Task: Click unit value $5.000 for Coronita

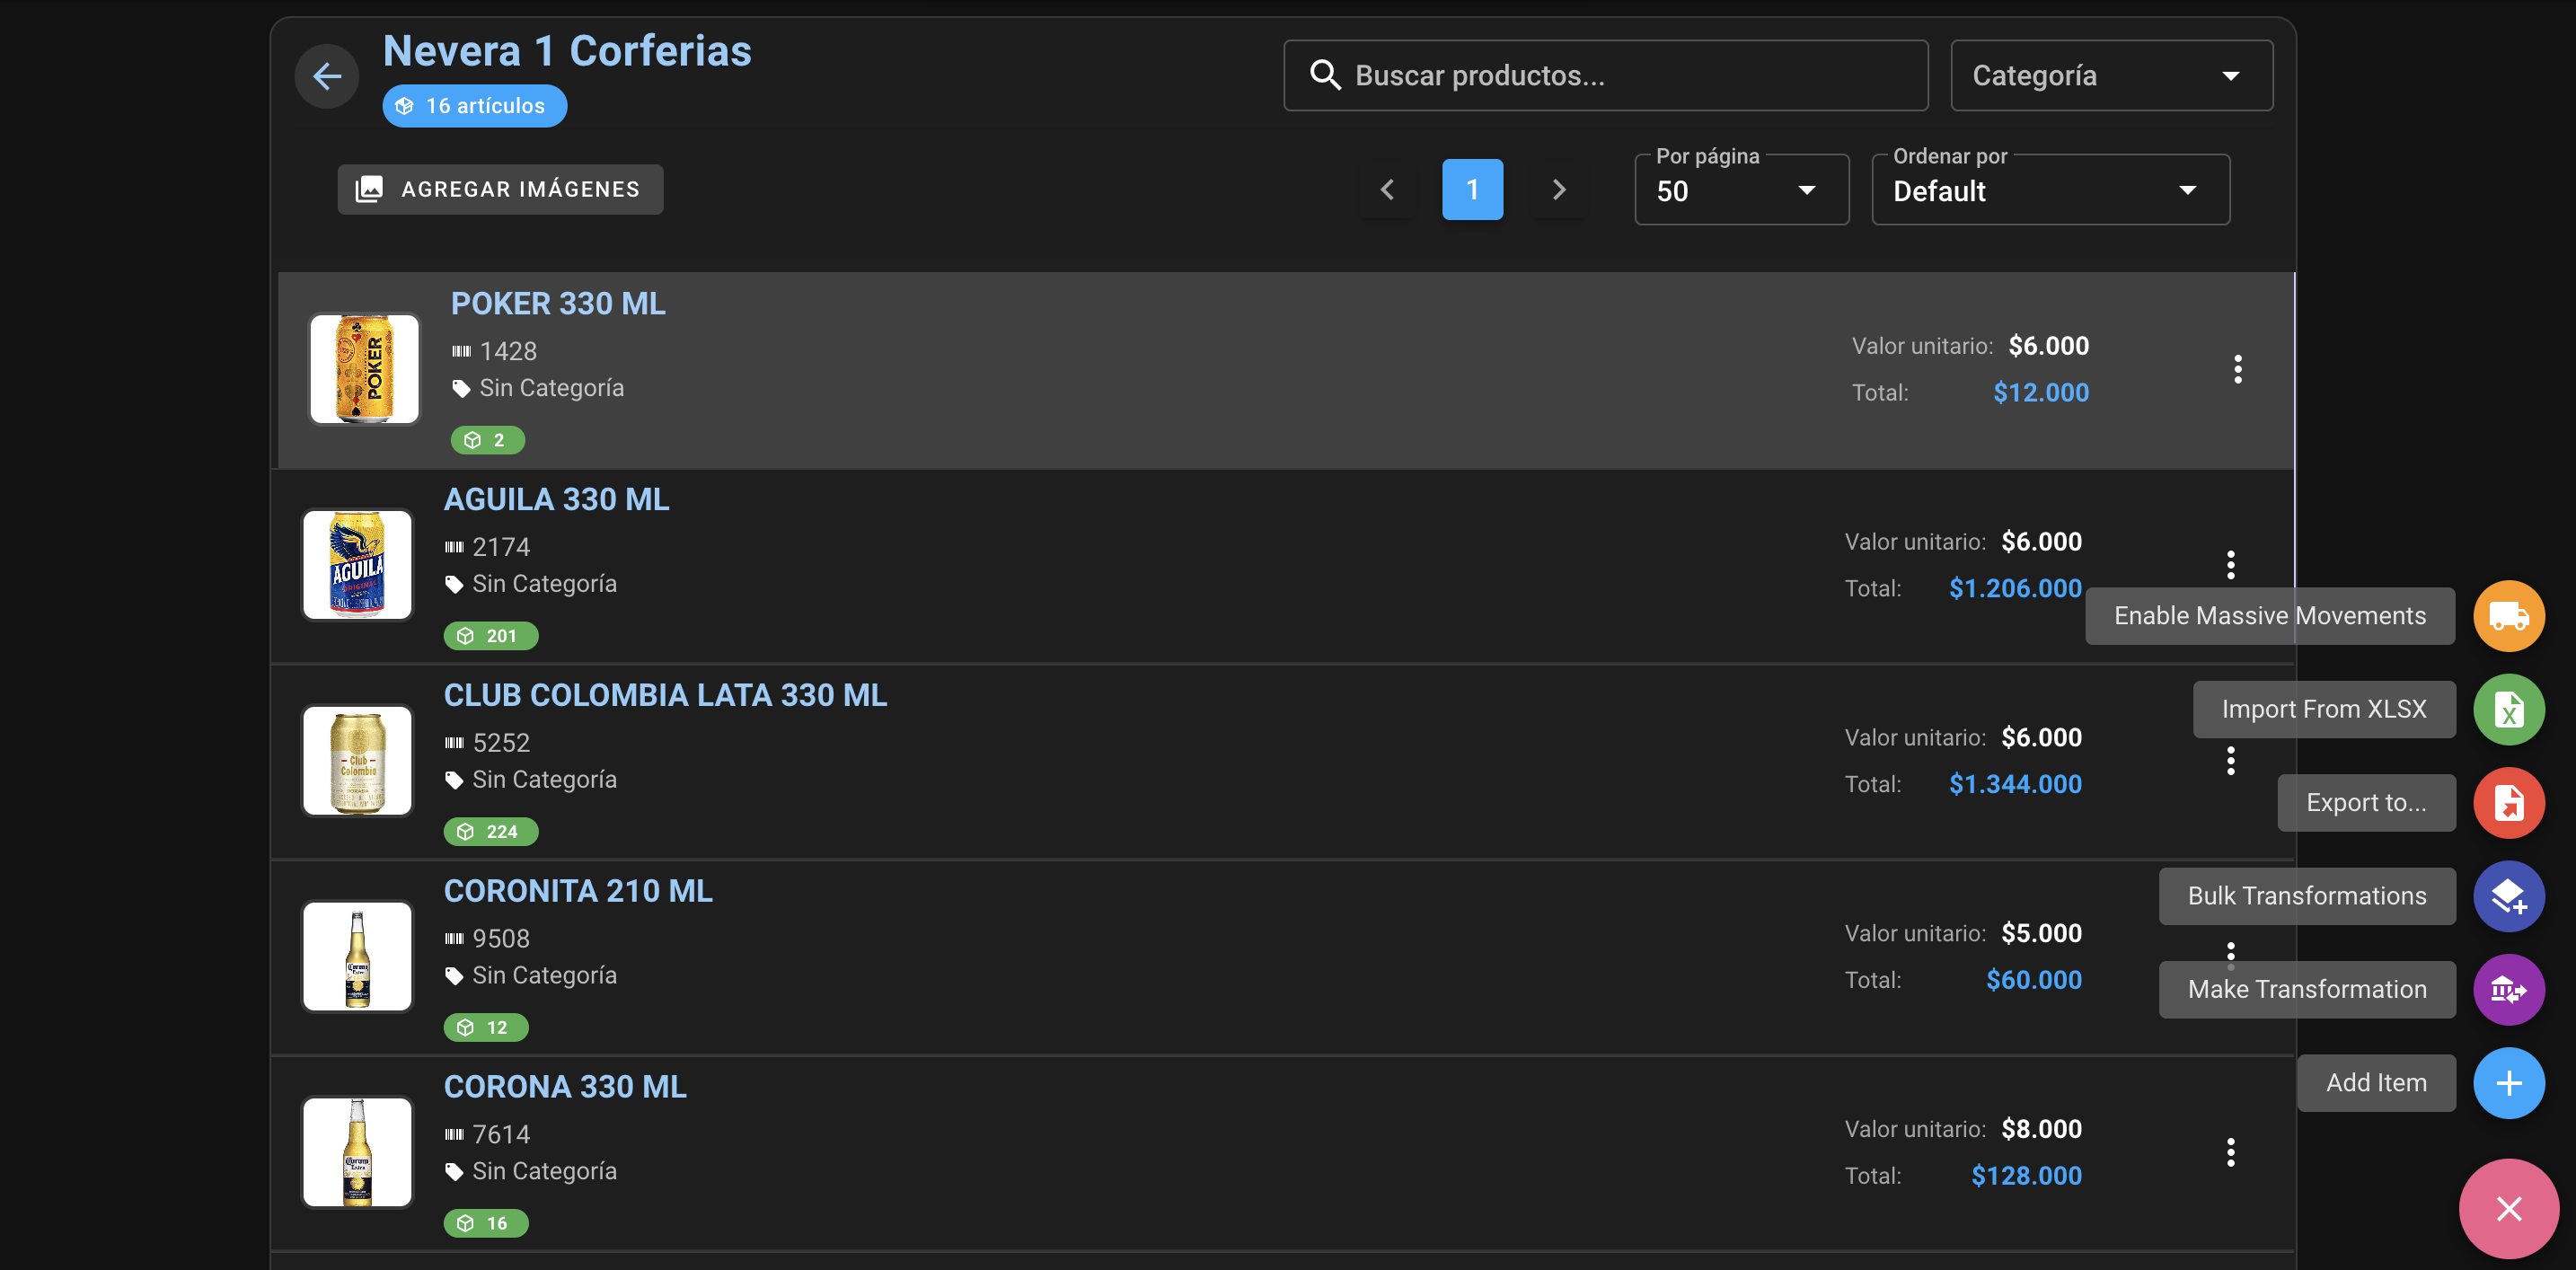Action: click(x=2041, y=934)
